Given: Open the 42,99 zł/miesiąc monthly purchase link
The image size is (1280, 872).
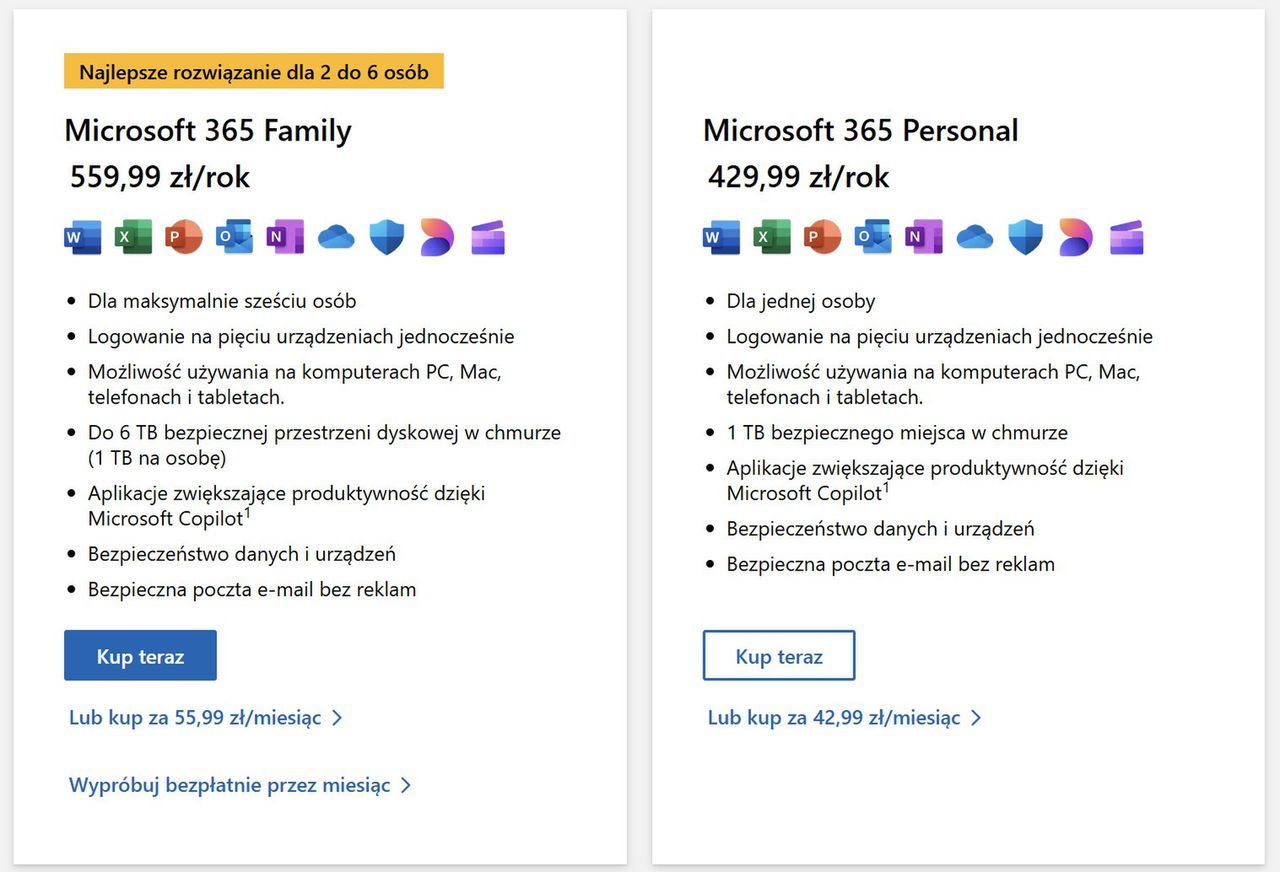Looking at the screenshot, I should pyautogui.click(x=838, y=717).
